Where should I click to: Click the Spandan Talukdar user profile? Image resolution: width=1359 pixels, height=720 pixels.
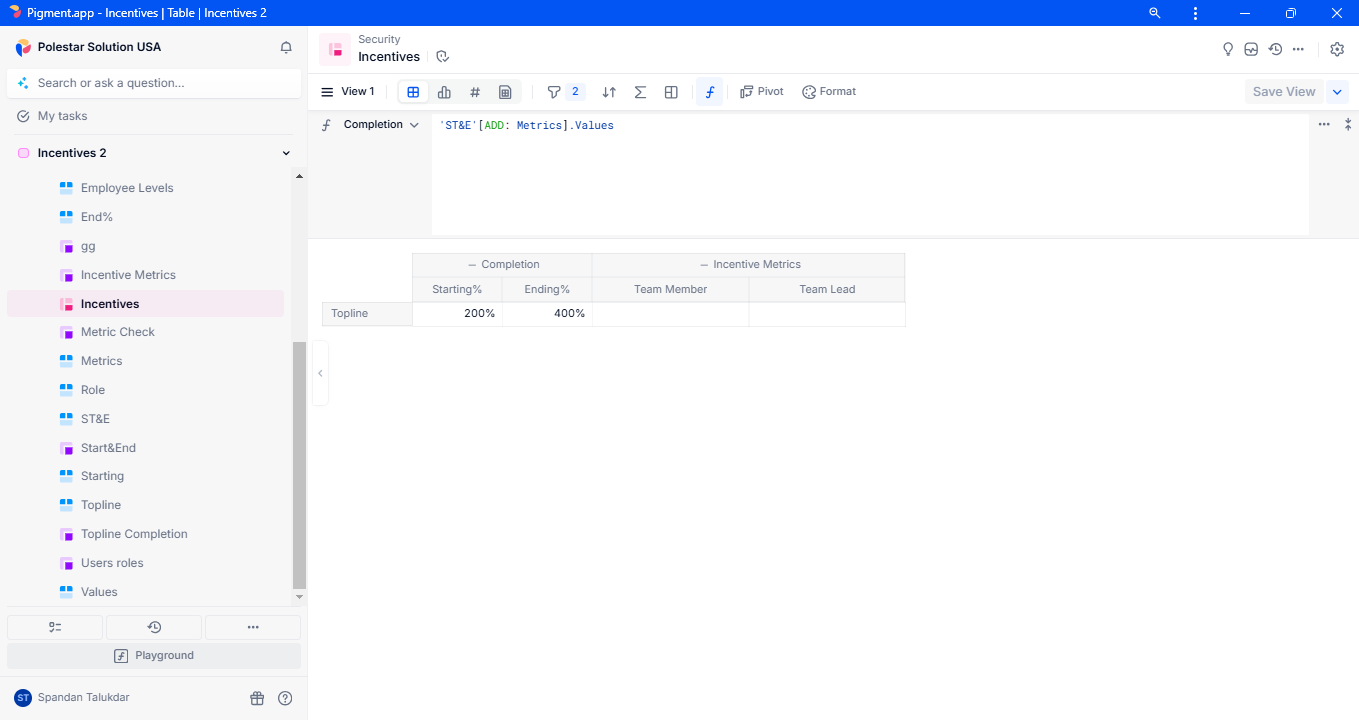click(72, 697)
